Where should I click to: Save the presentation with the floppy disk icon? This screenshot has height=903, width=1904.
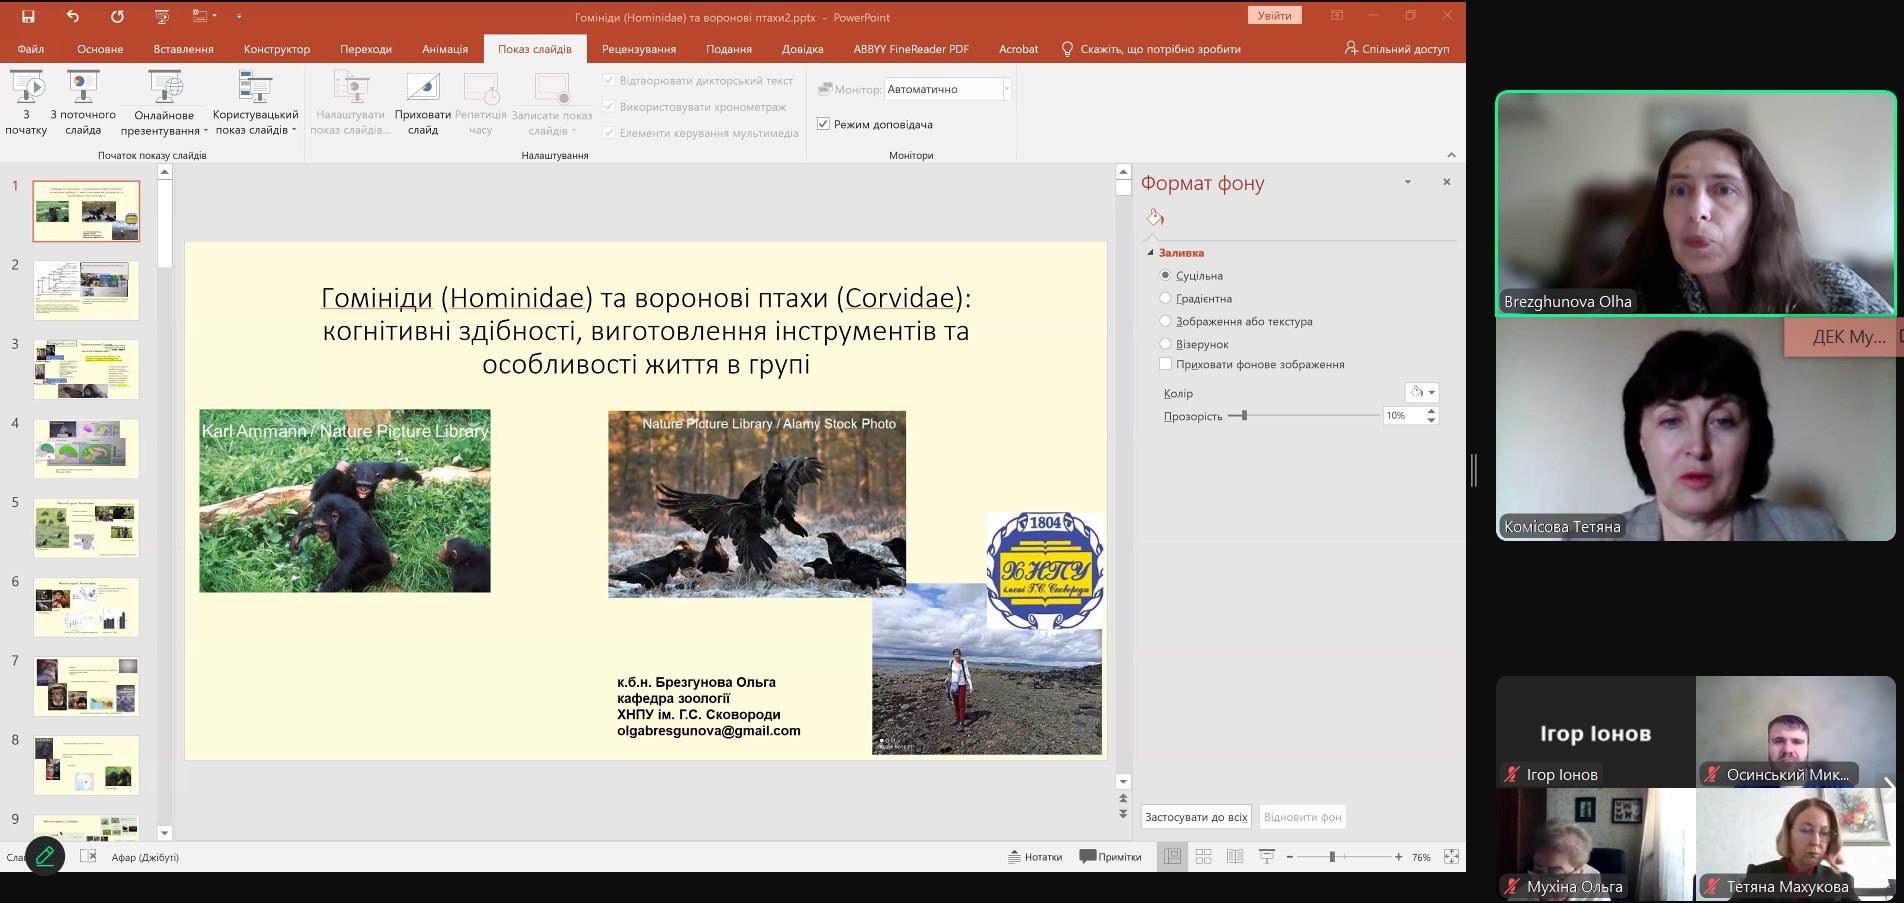tap(28, 16)
